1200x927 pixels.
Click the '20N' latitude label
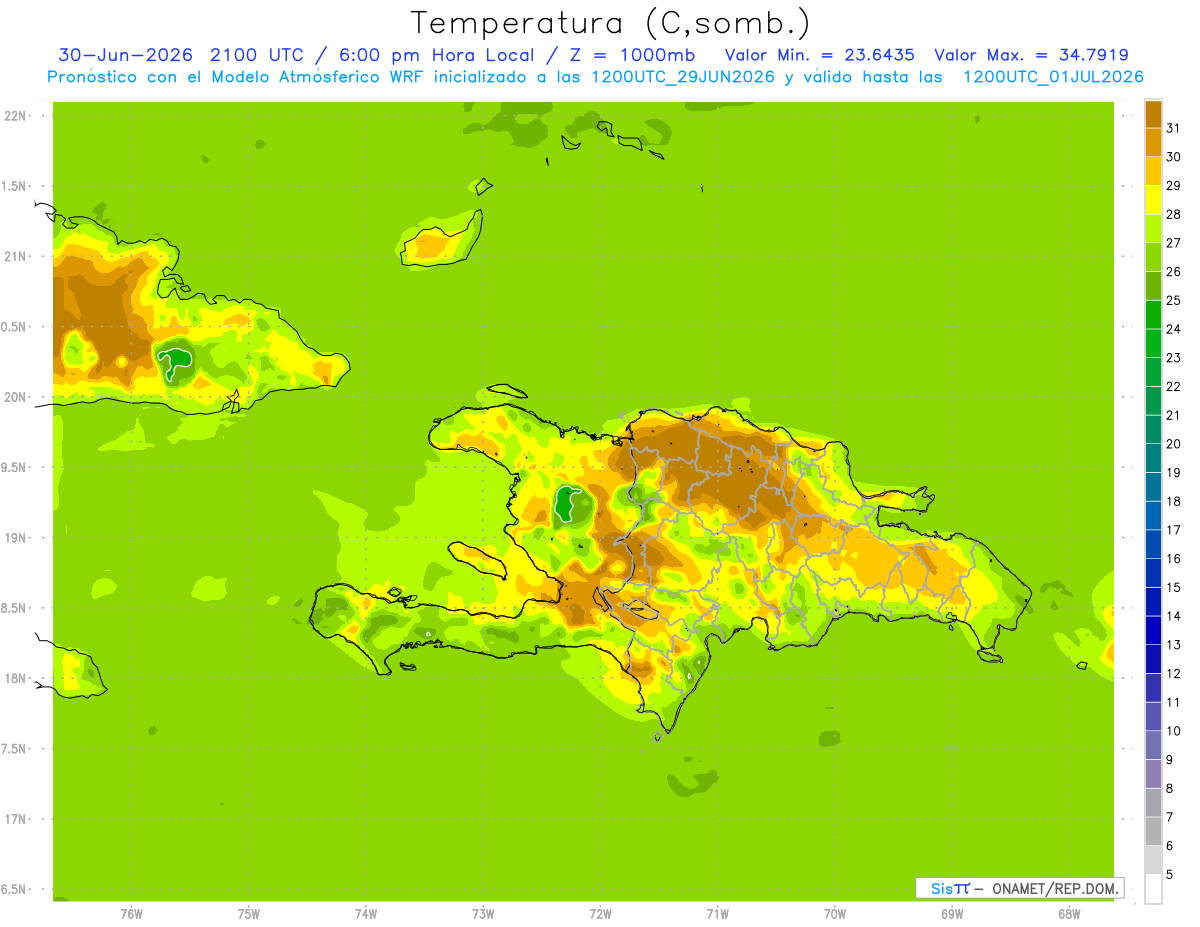[16, 397]
